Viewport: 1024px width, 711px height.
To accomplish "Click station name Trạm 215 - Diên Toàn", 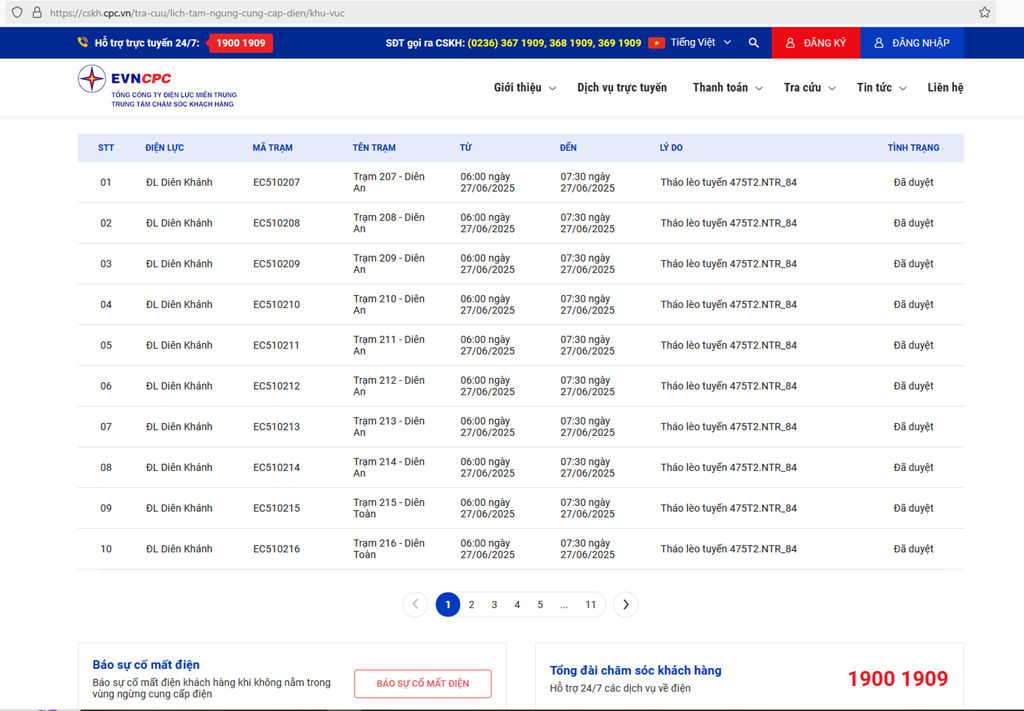I will point(389,508).
